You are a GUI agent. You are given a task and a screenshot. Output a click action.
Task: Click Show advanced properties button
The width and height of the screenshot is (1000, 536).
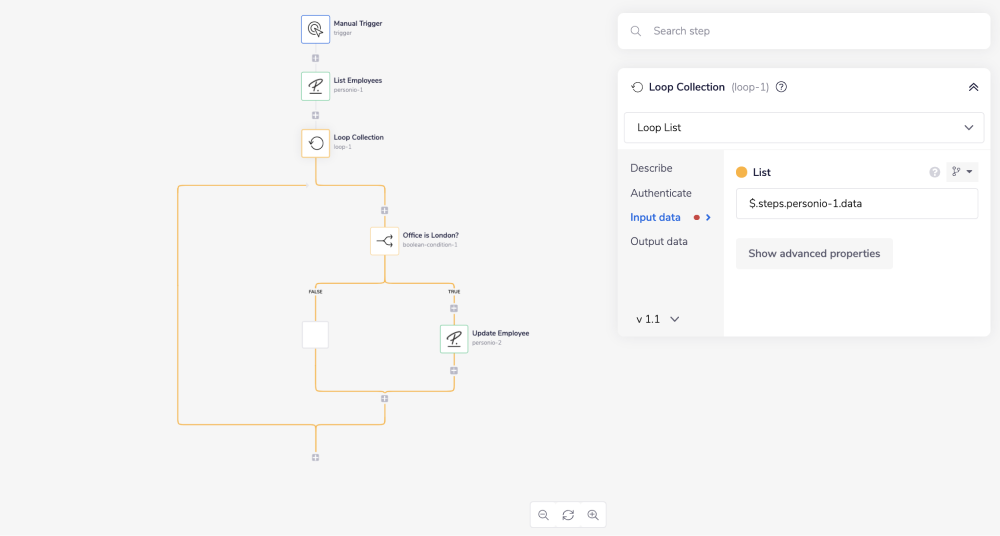tap(814, 254)
